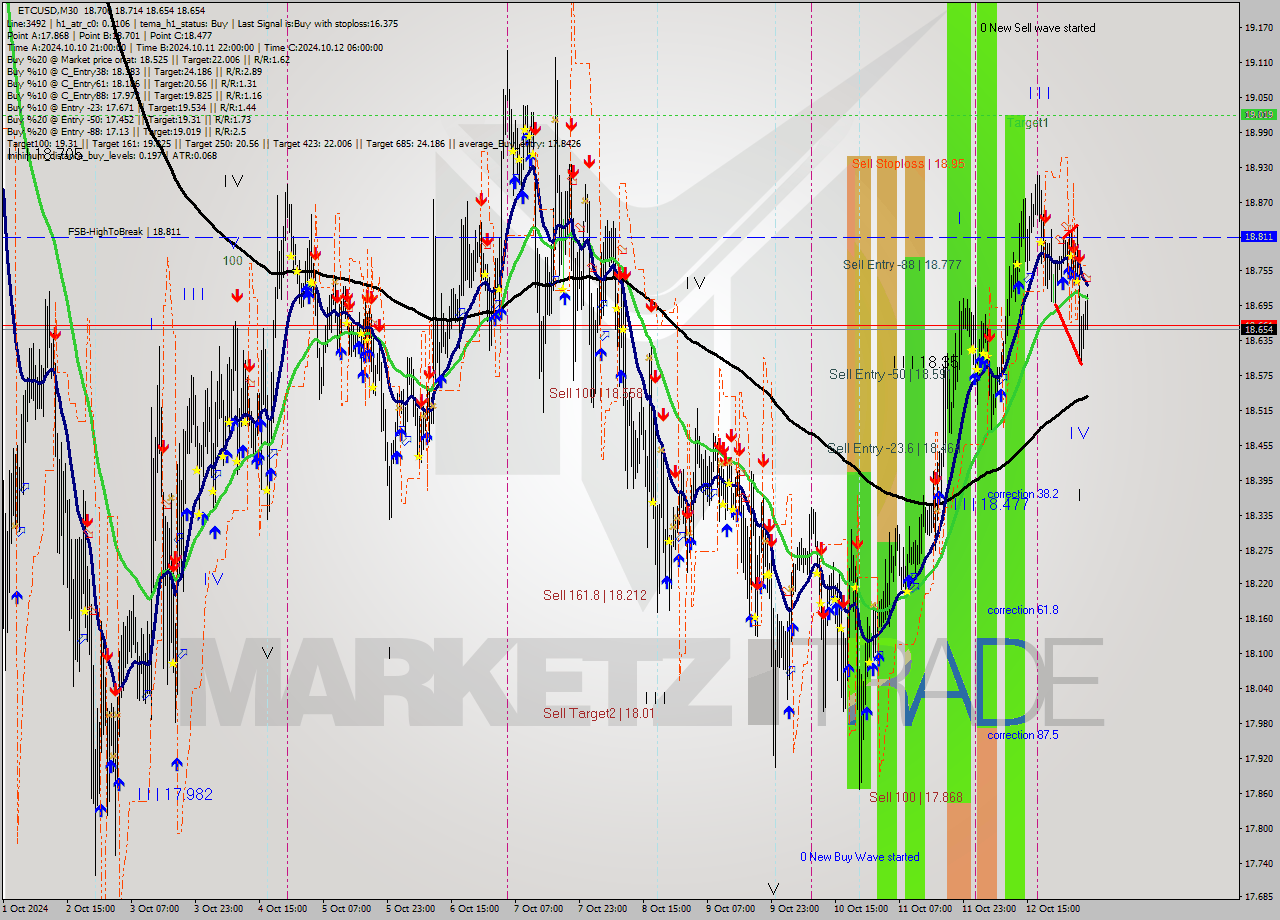The image size is (1280, 920).
Task: Click the '4 Oct 15:00' time label
Action: 284,909
